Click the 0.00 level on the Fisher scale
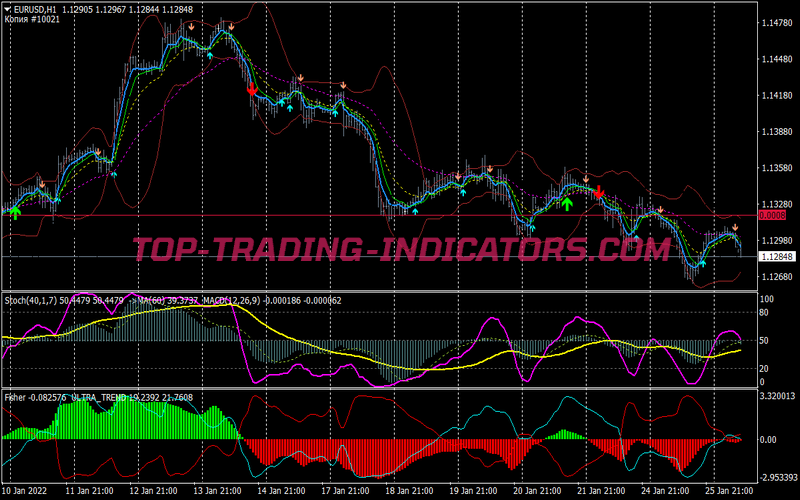 click(x=768, y=440)
